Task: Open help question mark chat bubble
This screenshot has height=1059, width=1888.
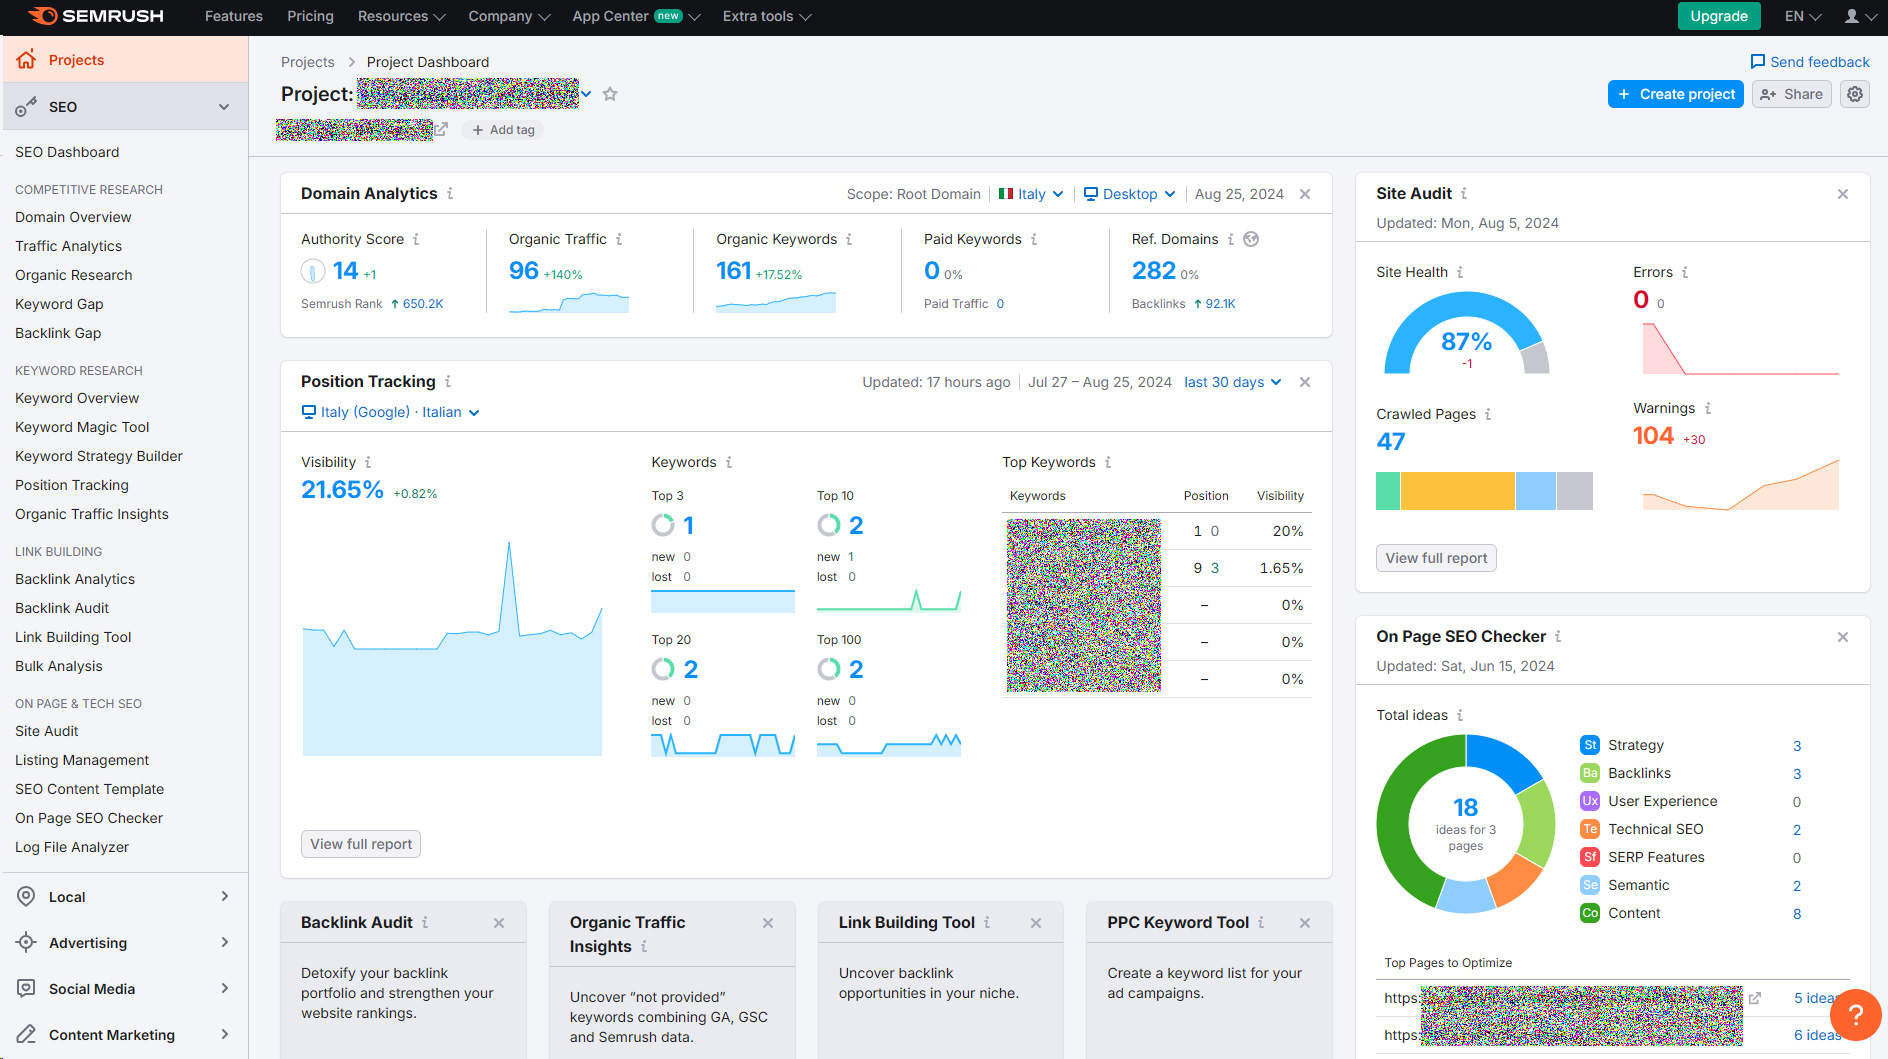Action: [1856, 1015]
